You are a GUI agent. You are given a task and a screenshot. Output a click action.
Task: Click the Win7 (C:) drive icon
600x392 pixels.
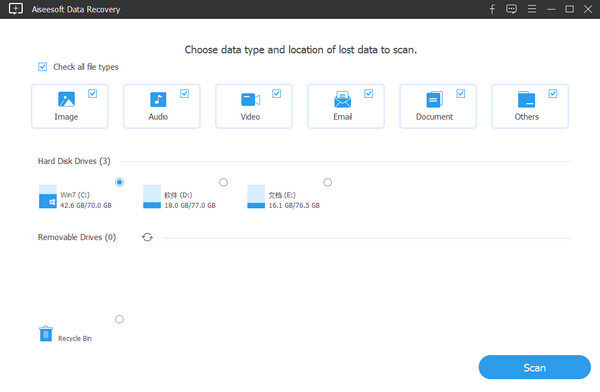tap(48, 196)
